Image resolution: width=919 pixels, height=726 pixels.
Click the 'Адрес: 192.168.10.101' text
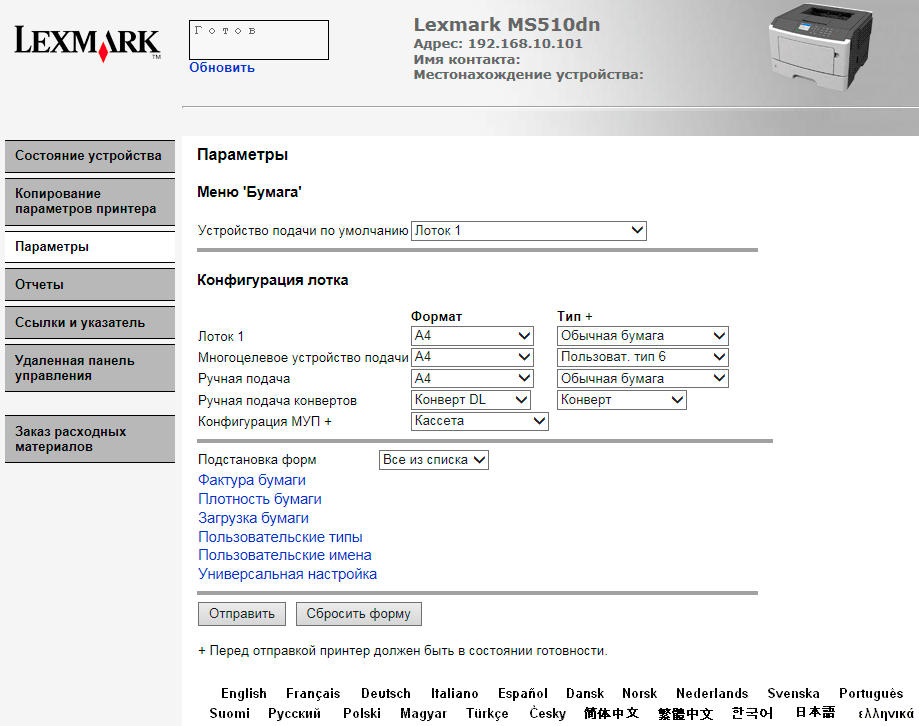pos(498,44)
